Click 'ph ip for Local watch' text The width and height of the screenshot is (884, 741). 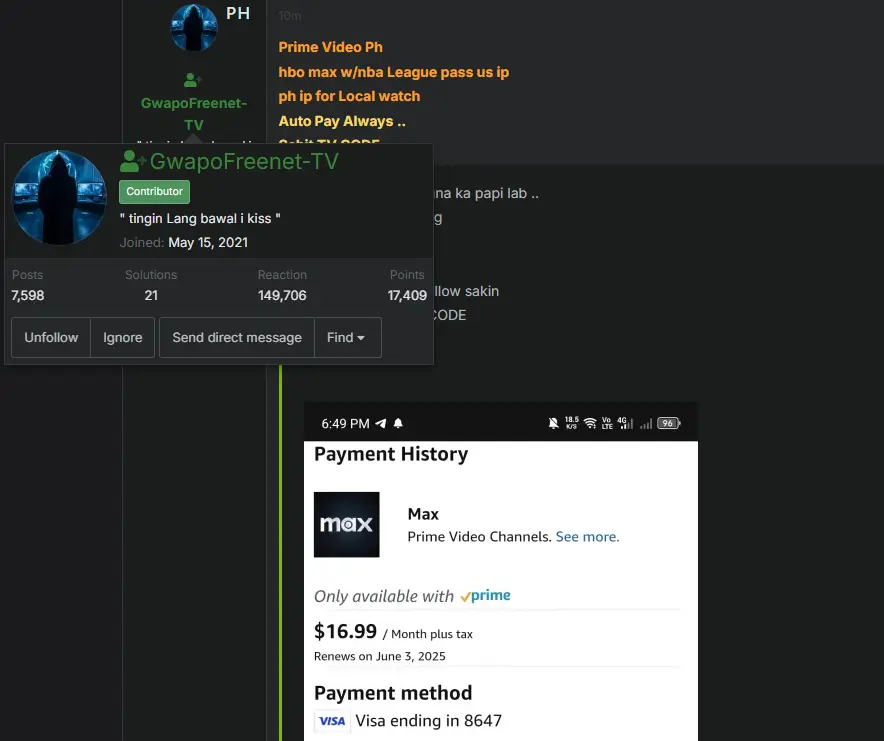(x=349, y=96)
